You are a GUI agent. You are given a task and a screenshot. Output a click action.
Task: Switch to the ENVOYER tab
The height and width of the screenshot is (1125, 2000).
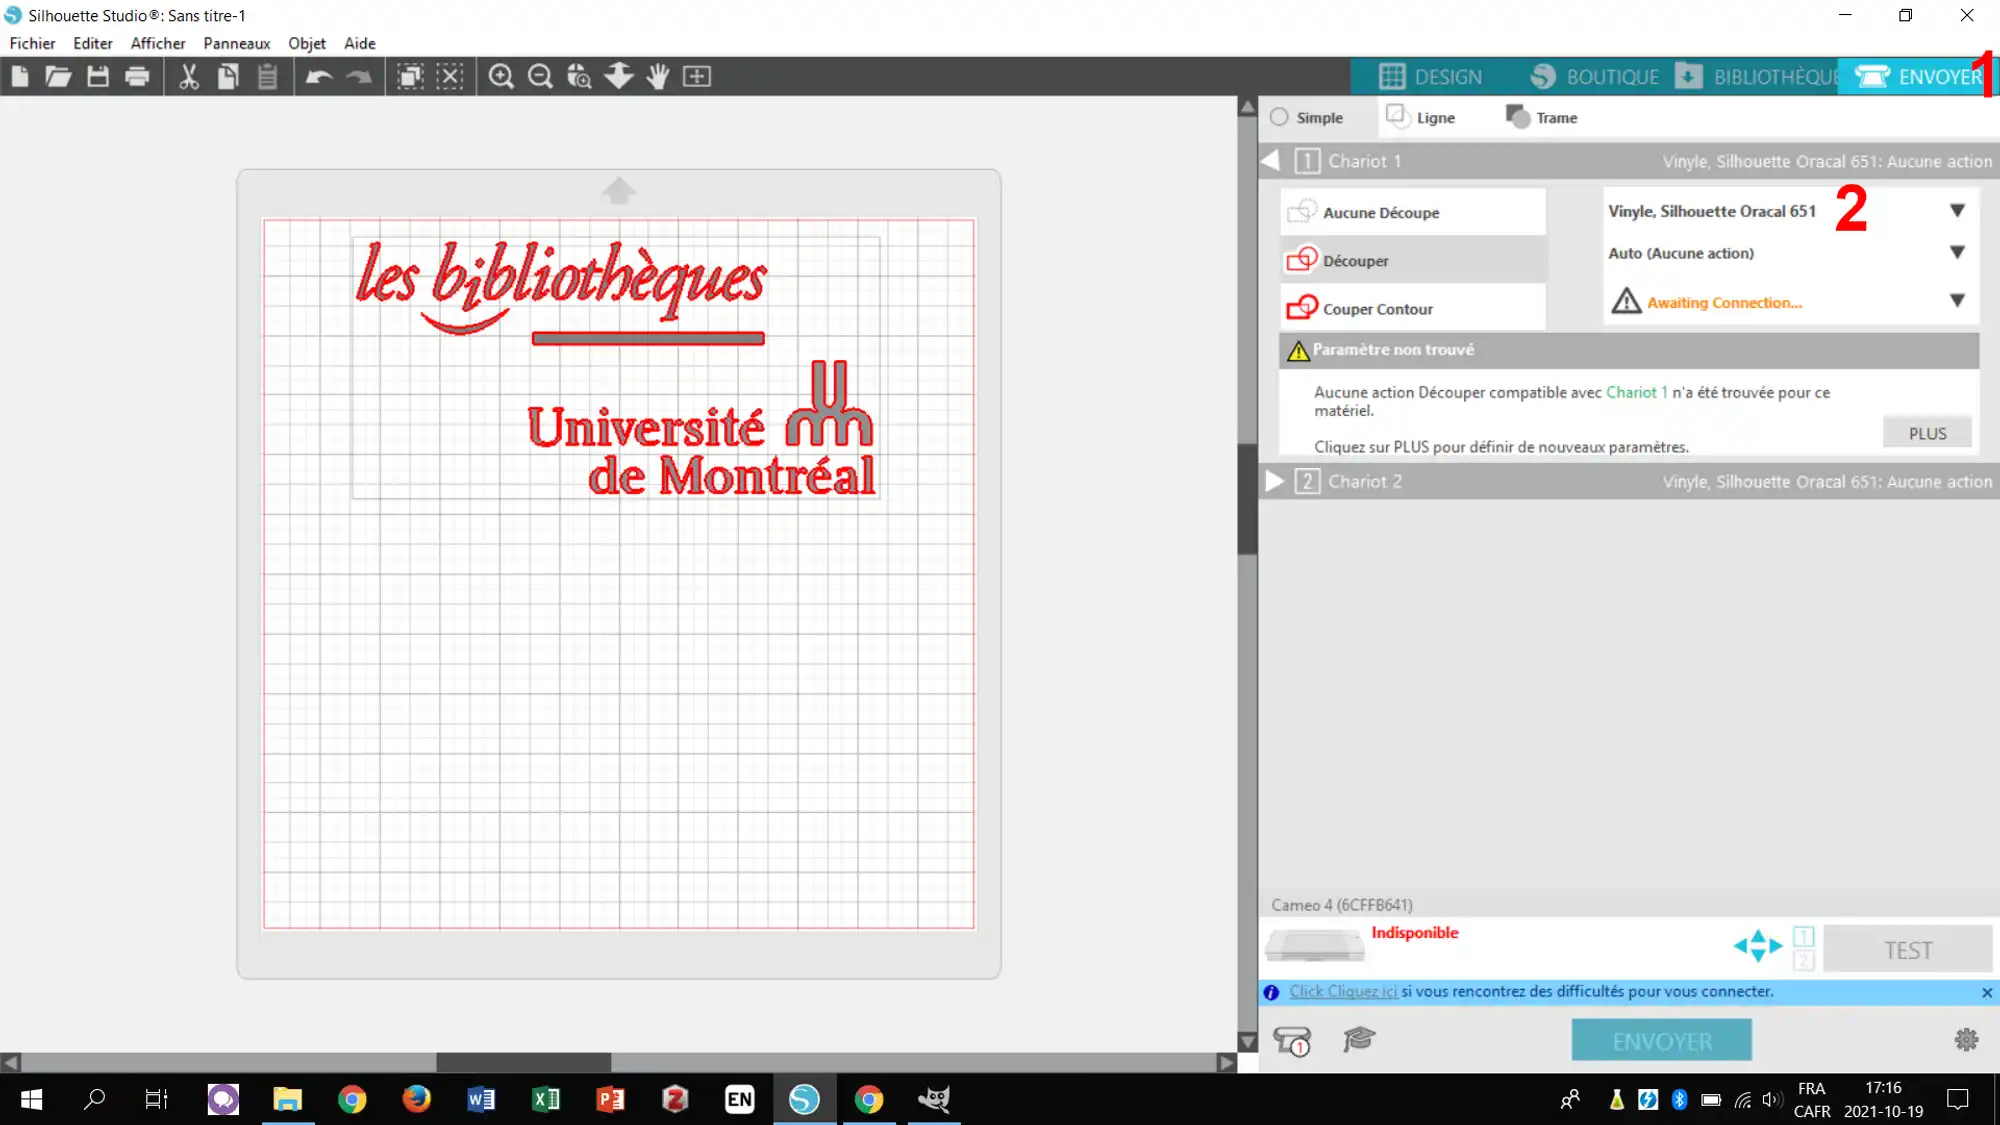tap(1918, 77)
